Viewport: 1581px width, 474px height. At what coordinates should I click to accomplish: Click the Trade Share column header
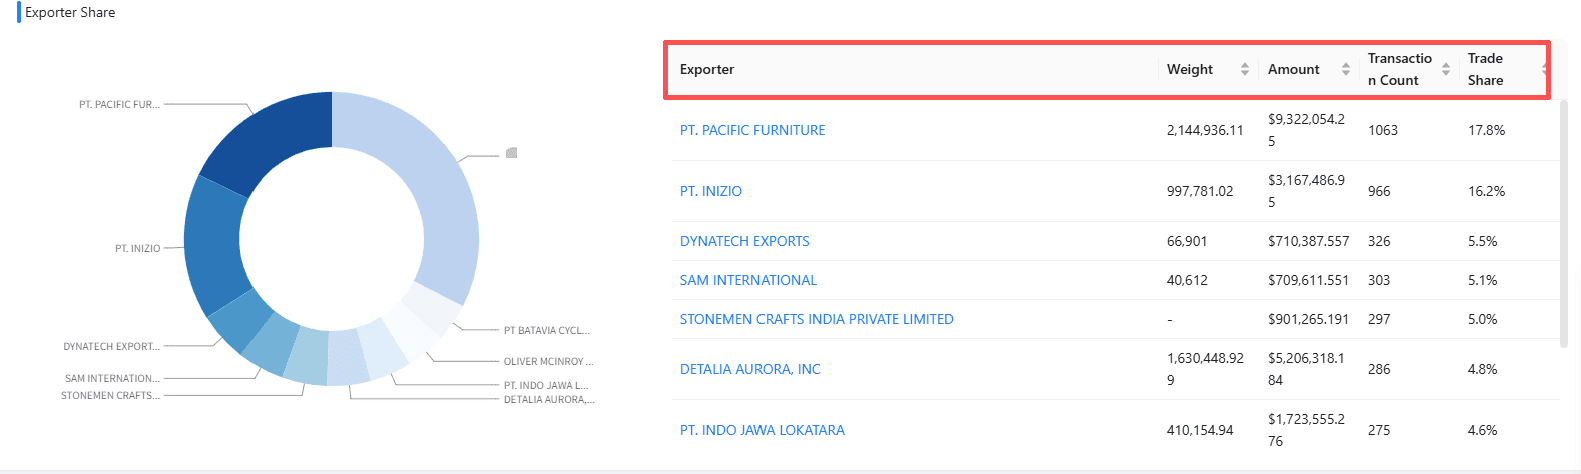tap(1486, 69)
